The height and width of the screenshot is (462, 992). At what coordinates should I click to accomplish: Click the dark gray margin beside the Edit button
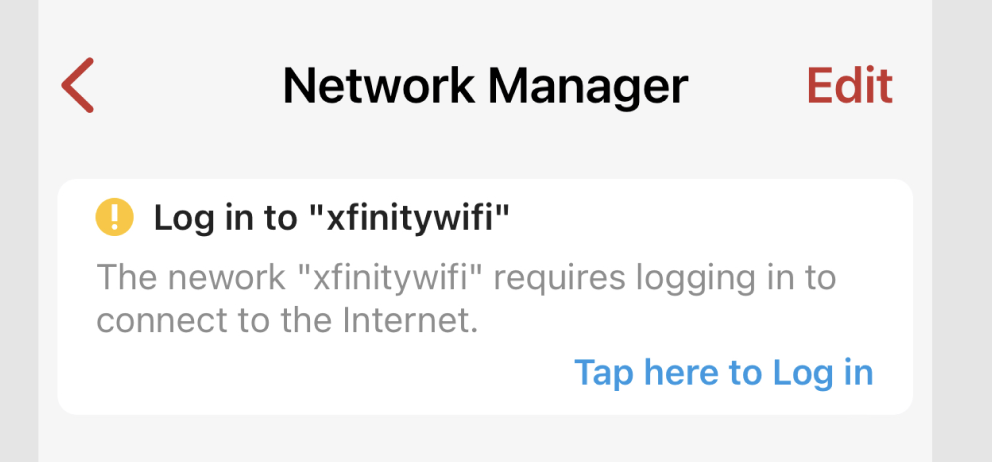[x=962, y=85]
